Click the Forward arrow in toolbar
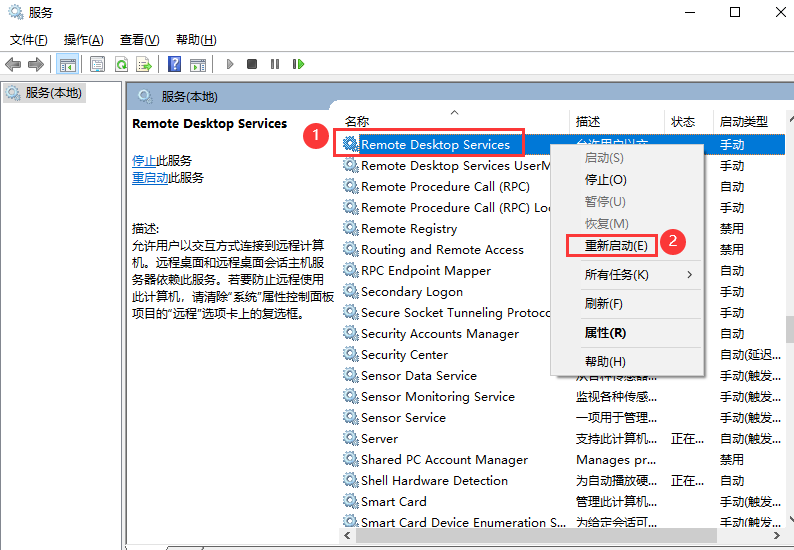This screenshot has width=794, height=550. click(x=35, y=64)
